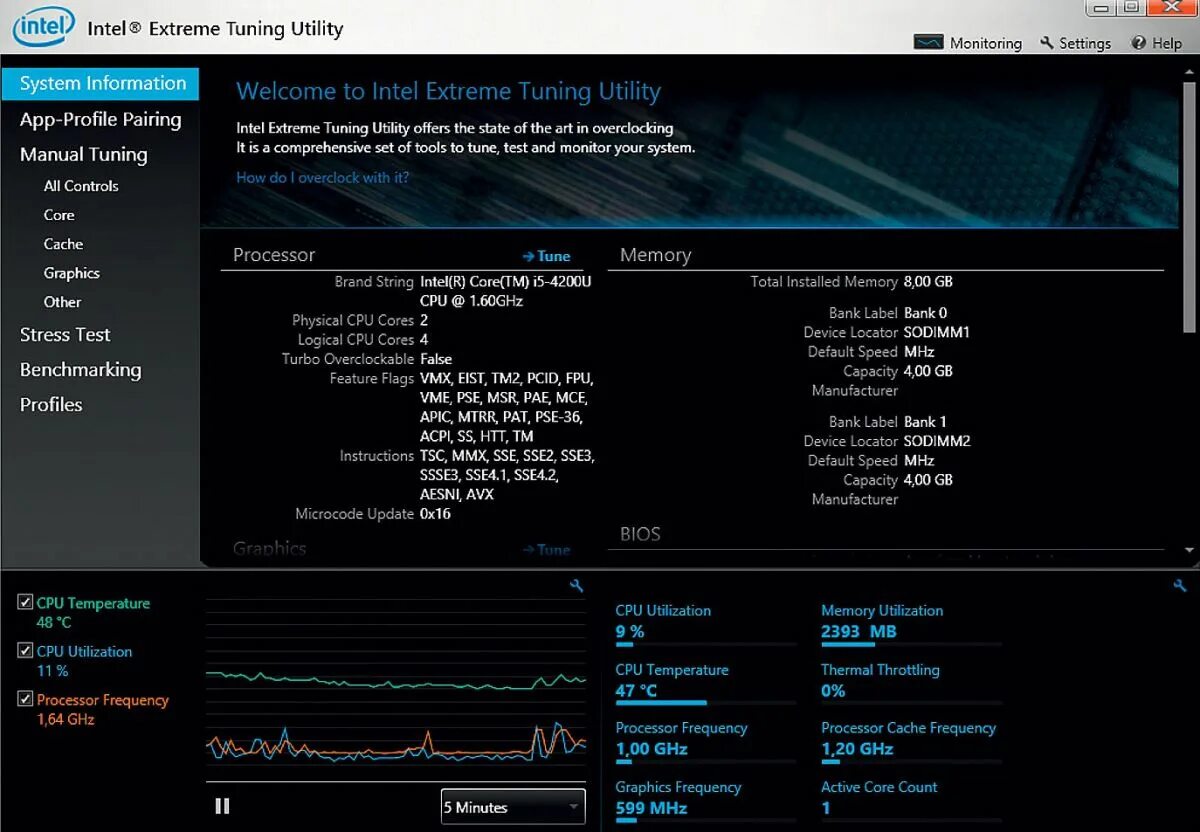
Task: Click the BIOS section heading
Action: (640, 534)
